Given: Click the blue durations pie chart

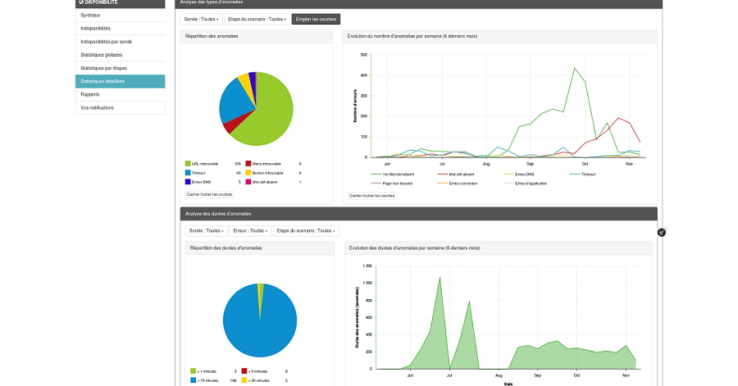Looking at the screenshot, I should click(260, 321).
